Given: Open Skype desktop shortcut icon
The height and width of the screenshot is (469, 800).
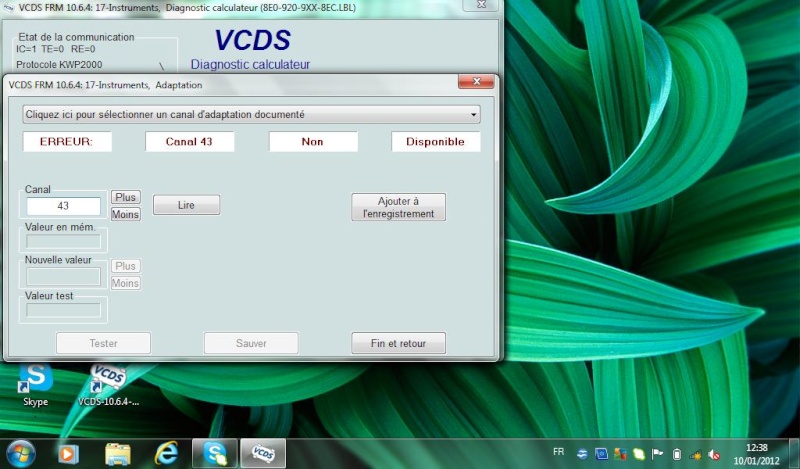Looking at the screenshot, I should point(36,385).
